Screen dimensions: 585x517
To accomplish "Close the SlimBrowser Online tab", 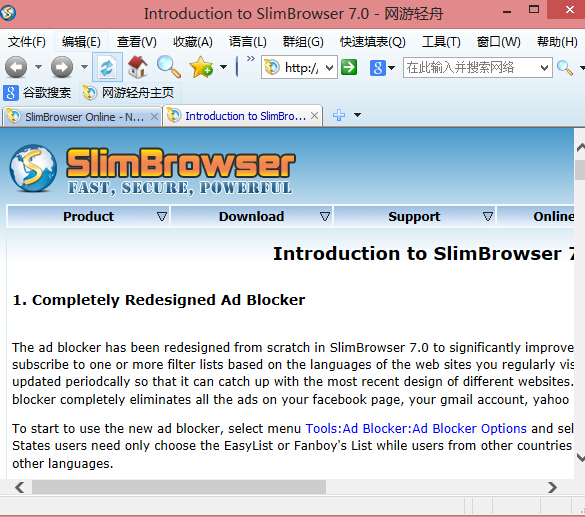I will pyautogui.click(x=154, y=117).
